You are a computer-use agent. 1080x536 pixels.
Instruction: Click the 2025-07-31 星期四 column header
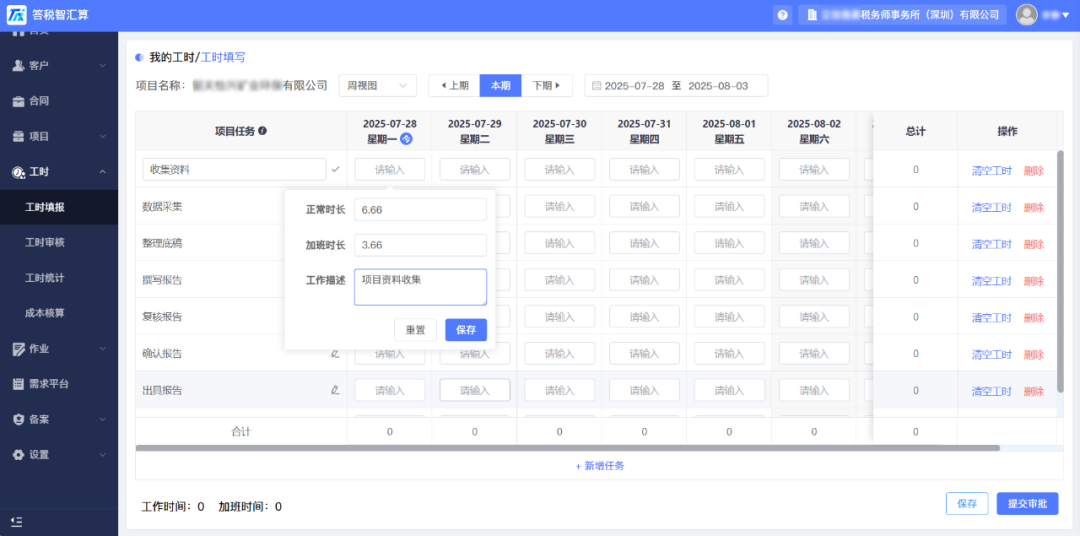click(x=644, y=131)
